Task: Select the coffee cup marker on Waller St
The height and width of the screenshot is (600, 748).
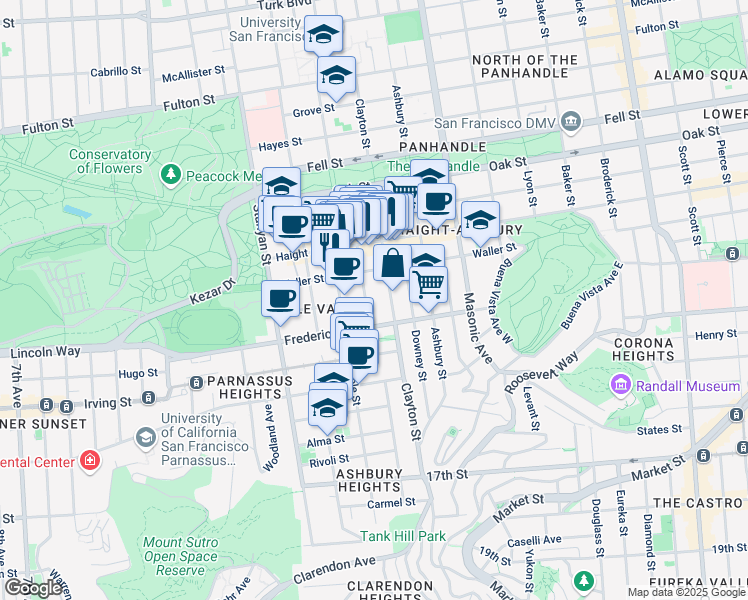Action: coord(344,268)
